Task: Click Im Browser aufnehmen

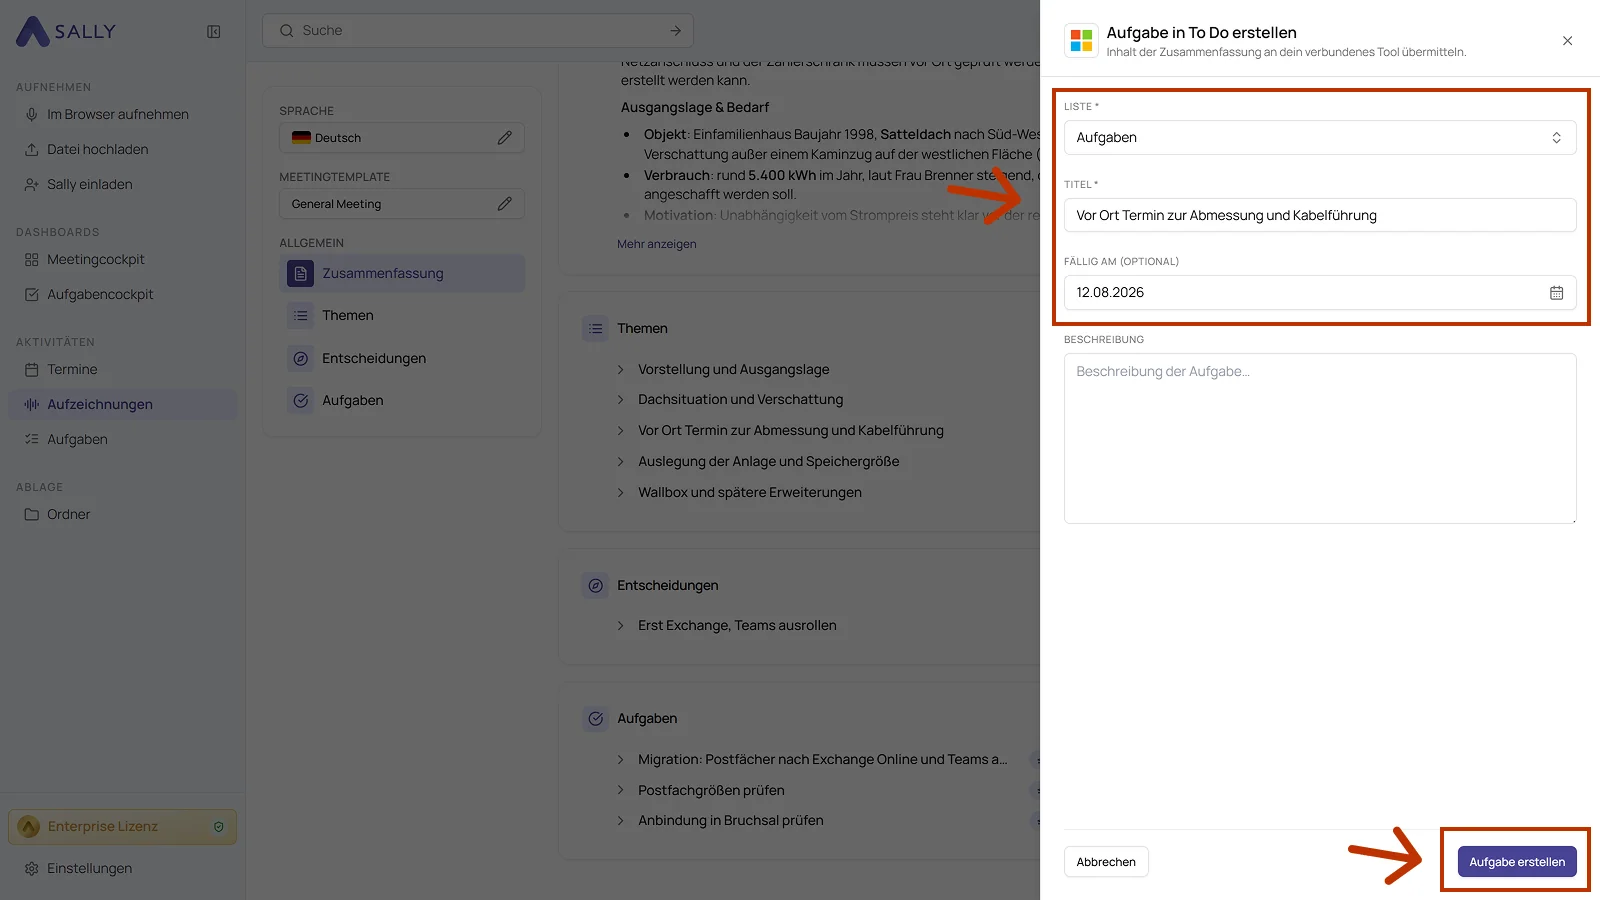Action: [x=122, y=115]
